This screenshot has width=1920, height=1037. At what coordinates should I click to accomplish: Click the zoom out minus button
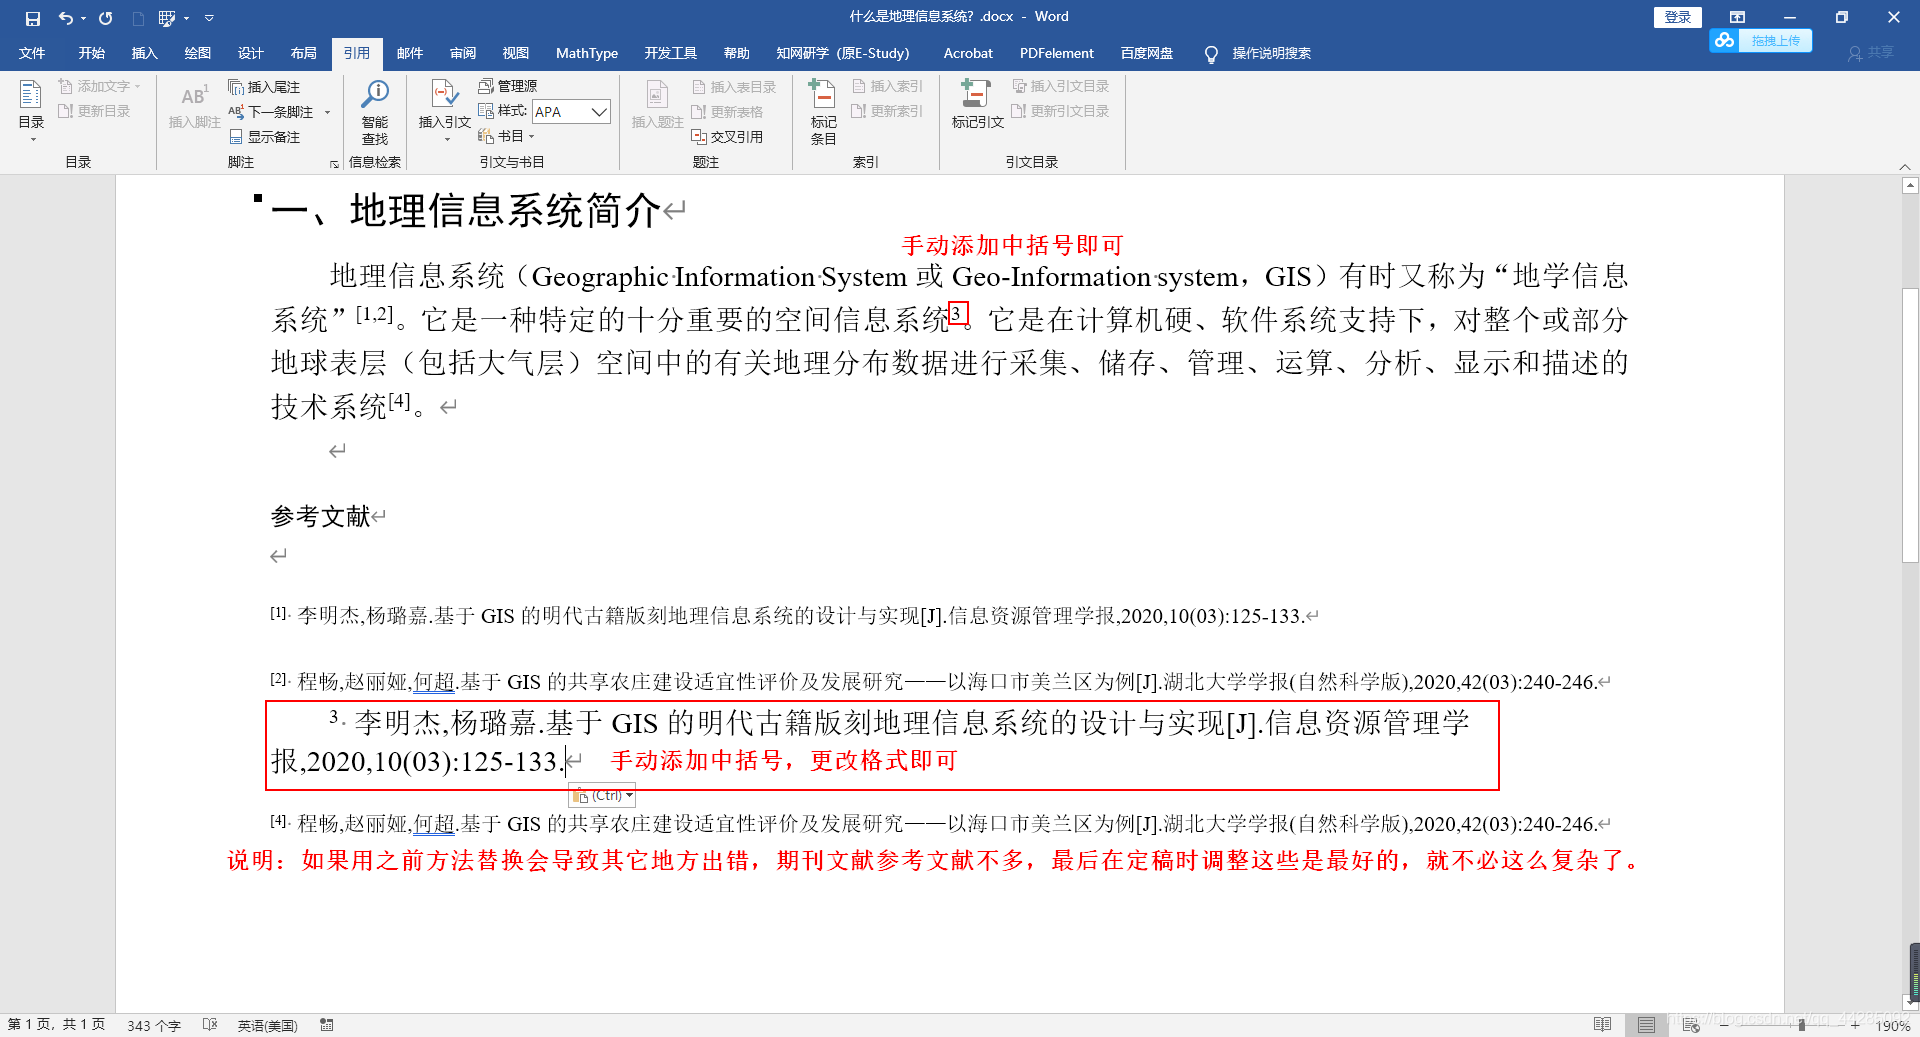click(1723, 1025)
